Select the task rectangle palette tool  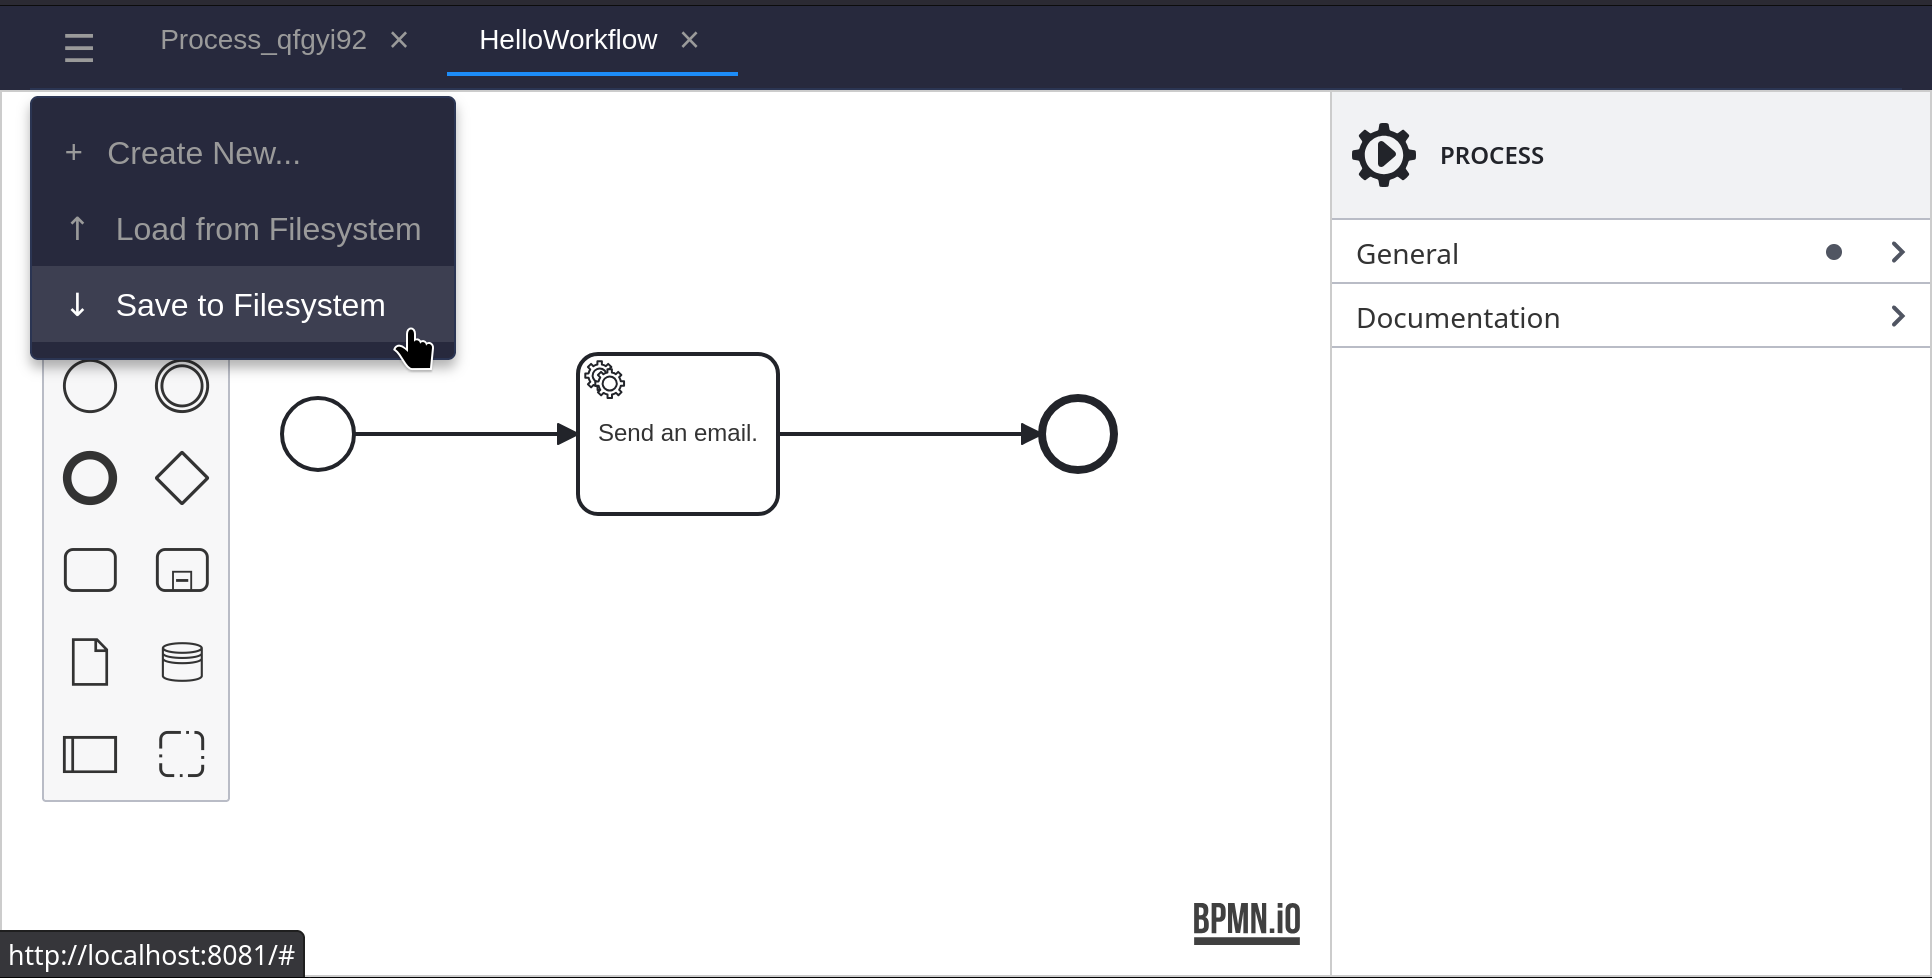click(90, 570)
